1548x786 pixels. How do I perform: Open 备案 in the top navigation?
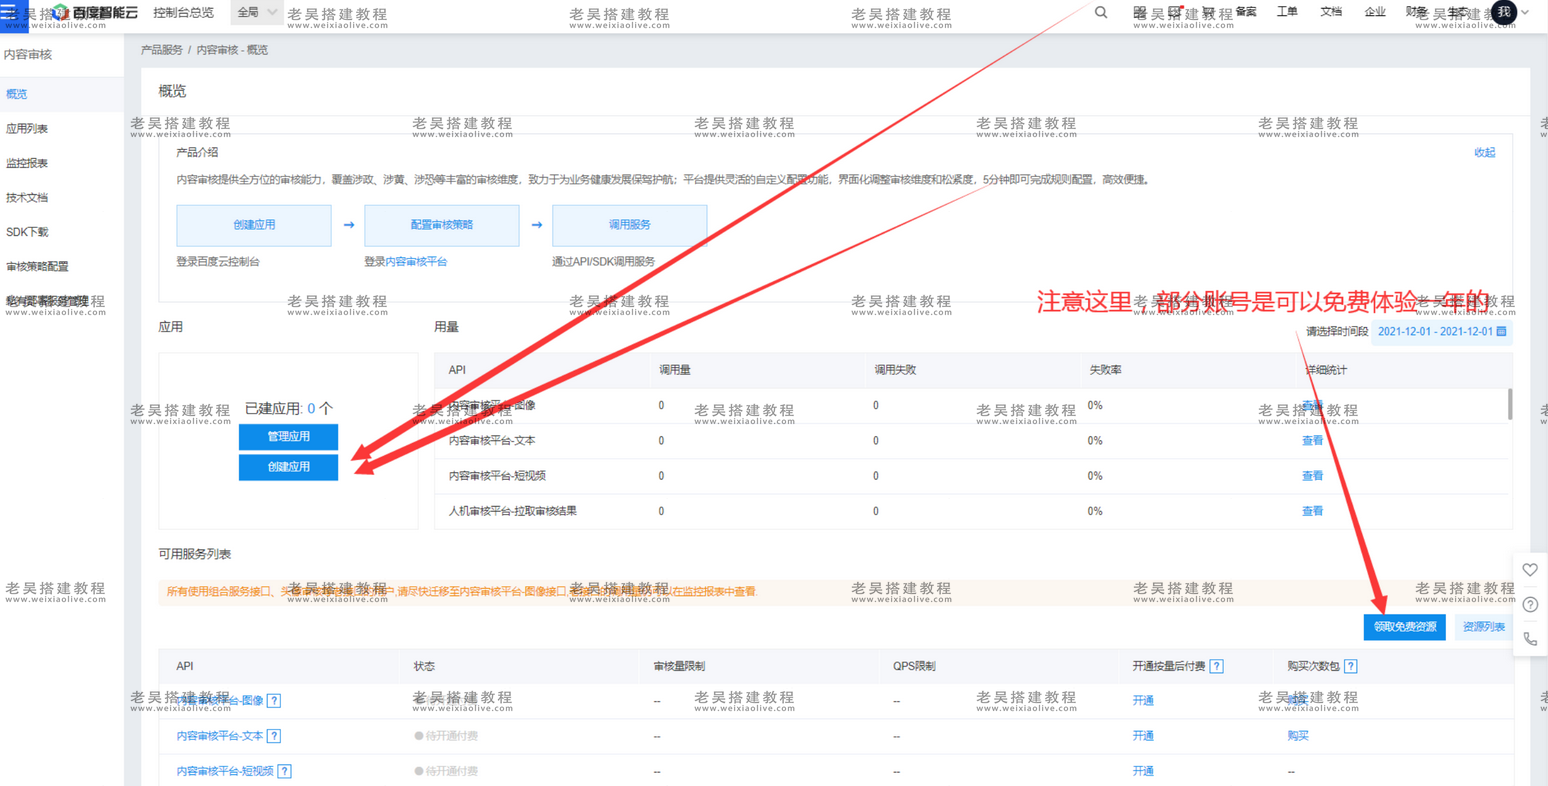click(x=1246, y=12)
